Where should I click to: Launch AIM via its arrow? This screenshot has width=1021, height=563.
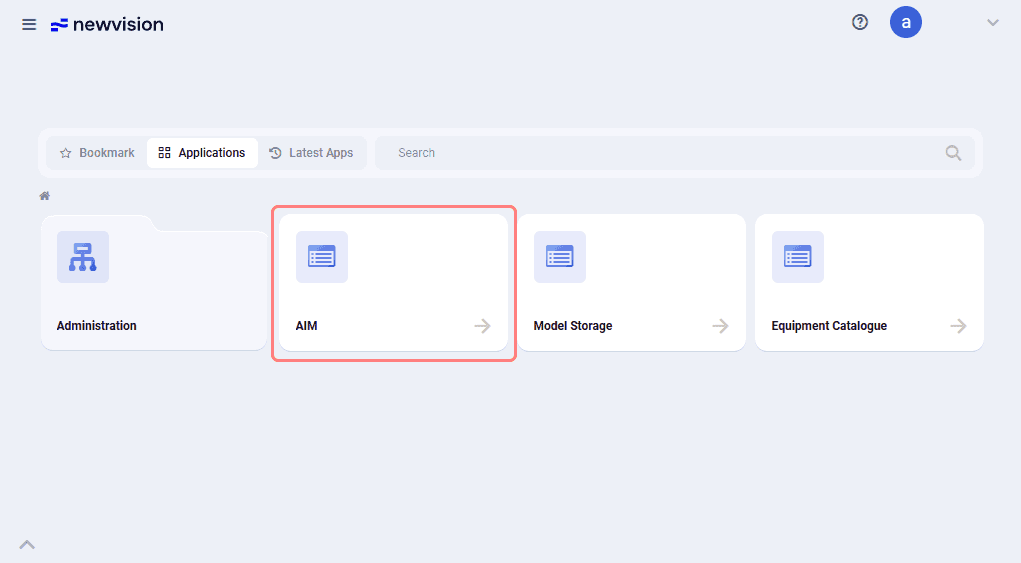click(483, 326)
